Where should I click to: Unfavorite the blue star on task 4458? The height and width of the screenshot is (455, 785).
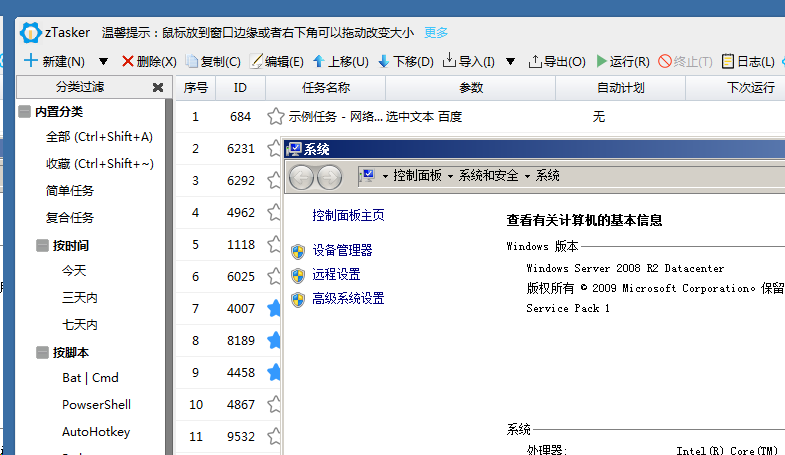274,372
